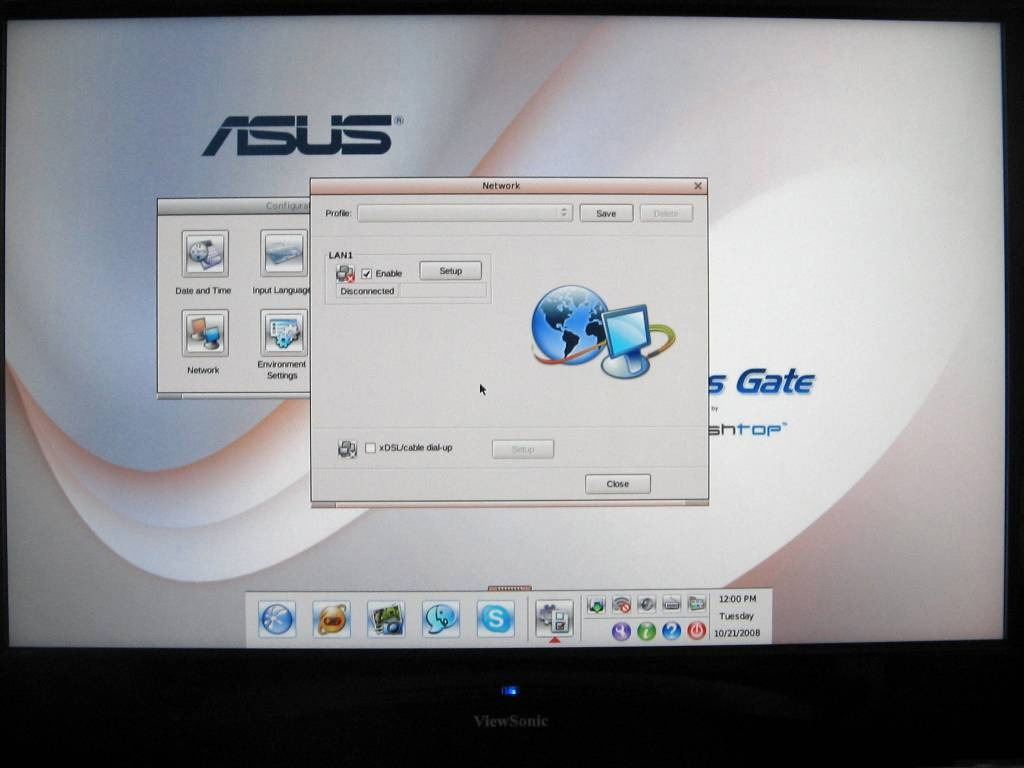Click the Disconnected status field

coord(411,291)
